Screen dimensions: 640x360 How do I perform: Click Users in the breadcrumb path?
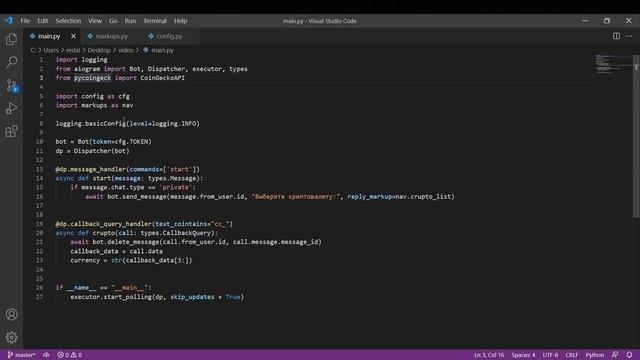point(51,50)
